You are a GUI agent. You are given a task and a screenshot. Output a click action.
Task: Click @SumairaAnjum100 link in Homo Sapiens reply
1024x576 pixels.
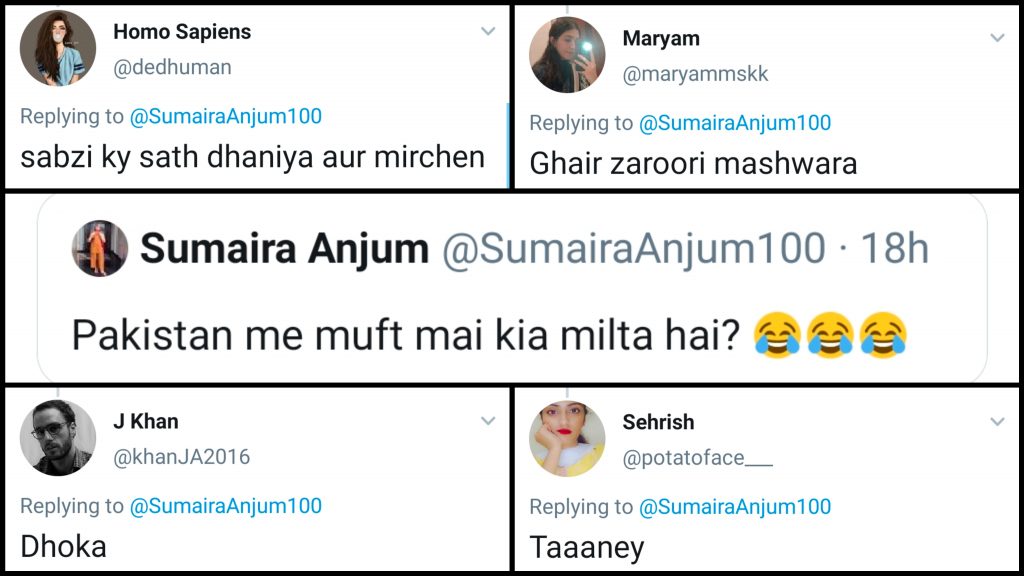coord(226,116)
